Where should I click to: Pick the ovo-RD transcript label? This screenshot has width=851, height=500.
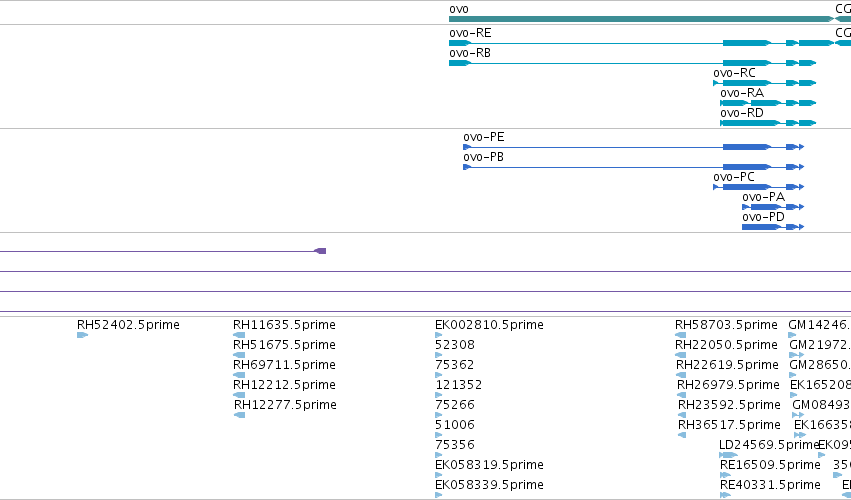[x=741, y=113]
